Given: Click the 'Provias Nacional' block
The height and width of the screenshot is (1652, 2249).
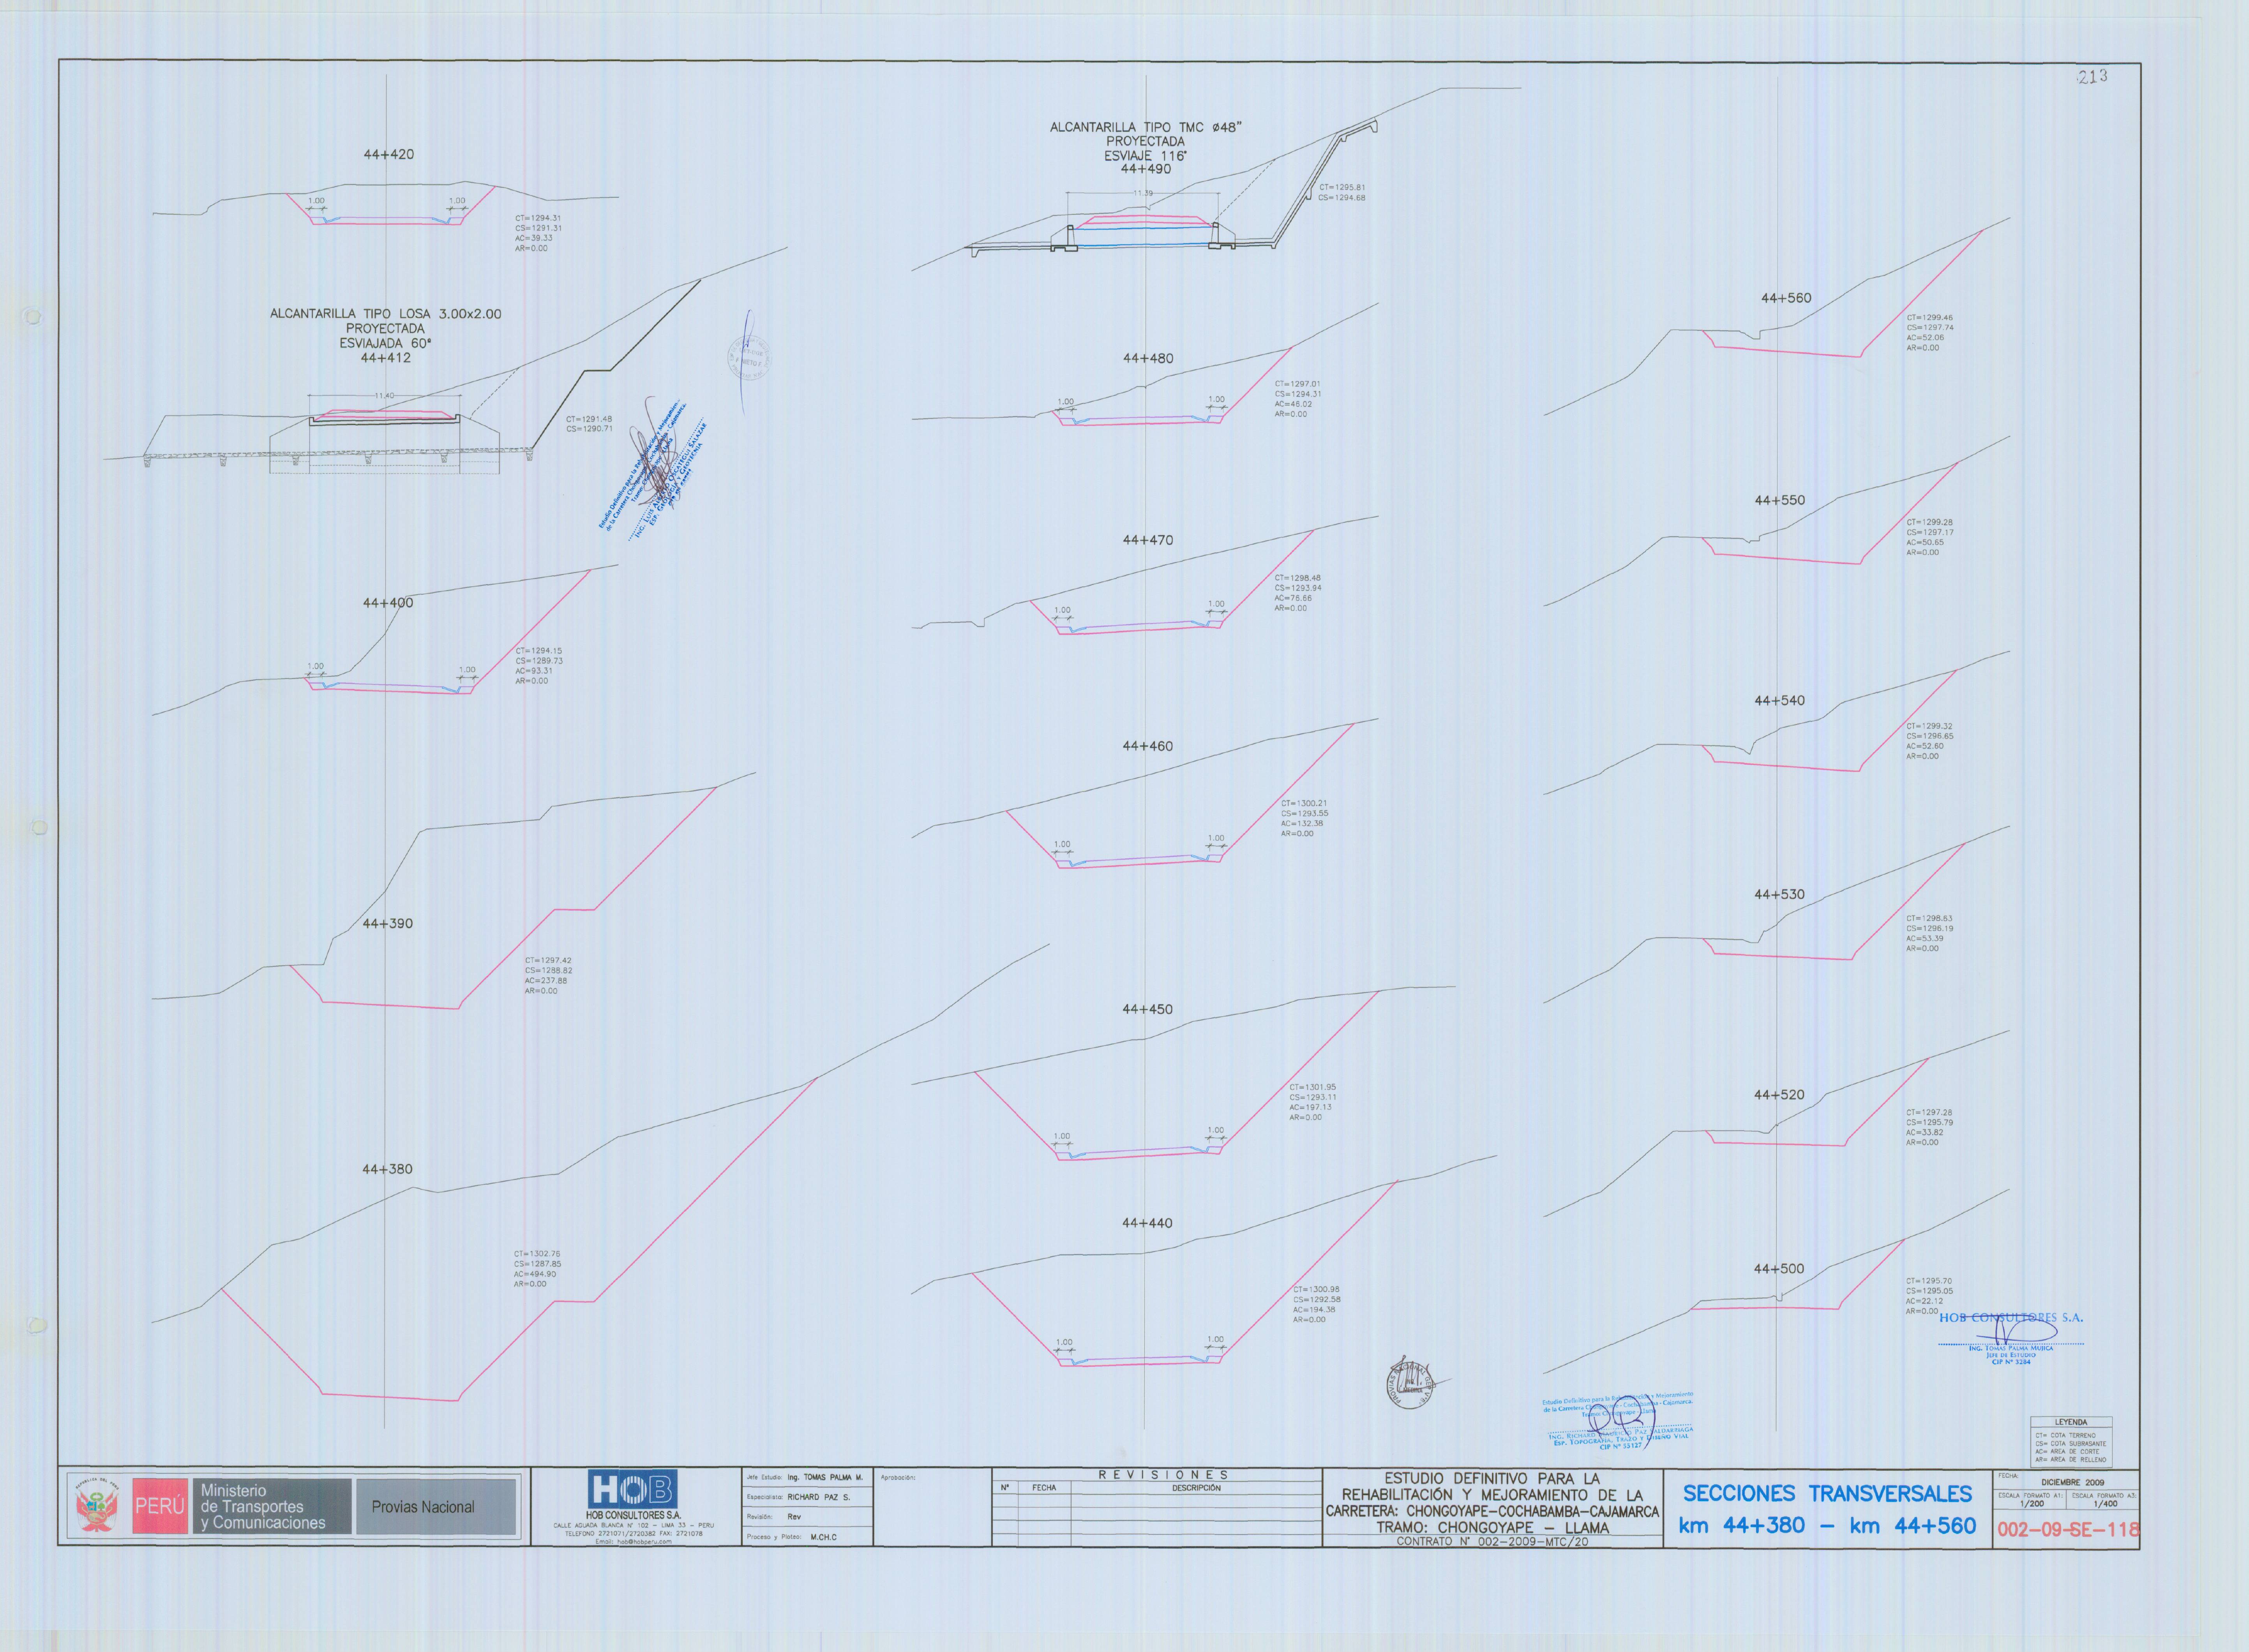Looking at the screenshot, I should tap(436, 1506).
